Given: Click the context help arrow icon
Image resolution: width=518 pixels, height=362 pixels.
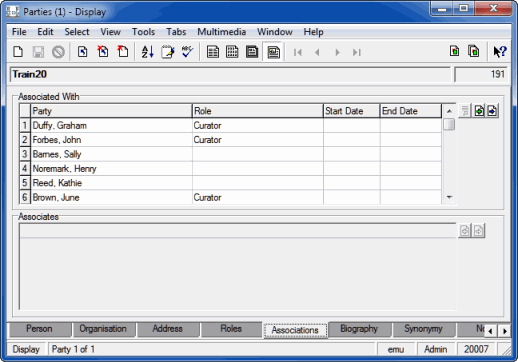Looking at the screenshot, I should click(x=500, y=52).
